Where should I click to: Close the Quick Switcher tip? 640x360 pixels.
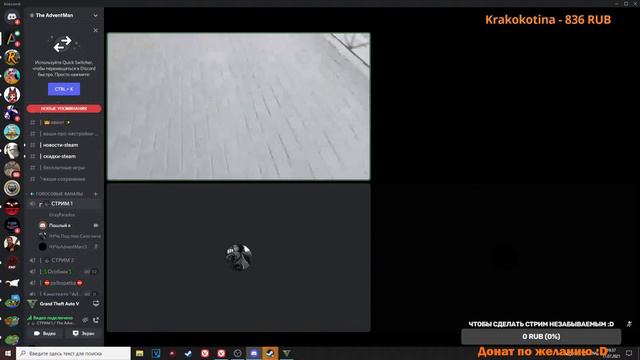[96, 30]
